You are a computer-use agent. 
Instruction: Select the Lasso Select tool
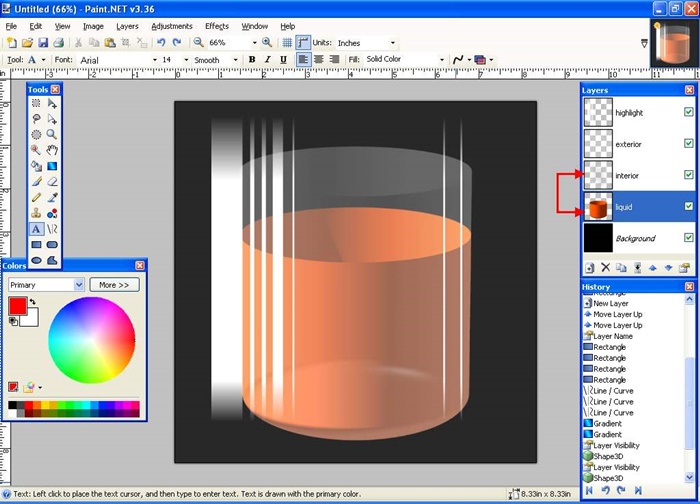point(36,119)
